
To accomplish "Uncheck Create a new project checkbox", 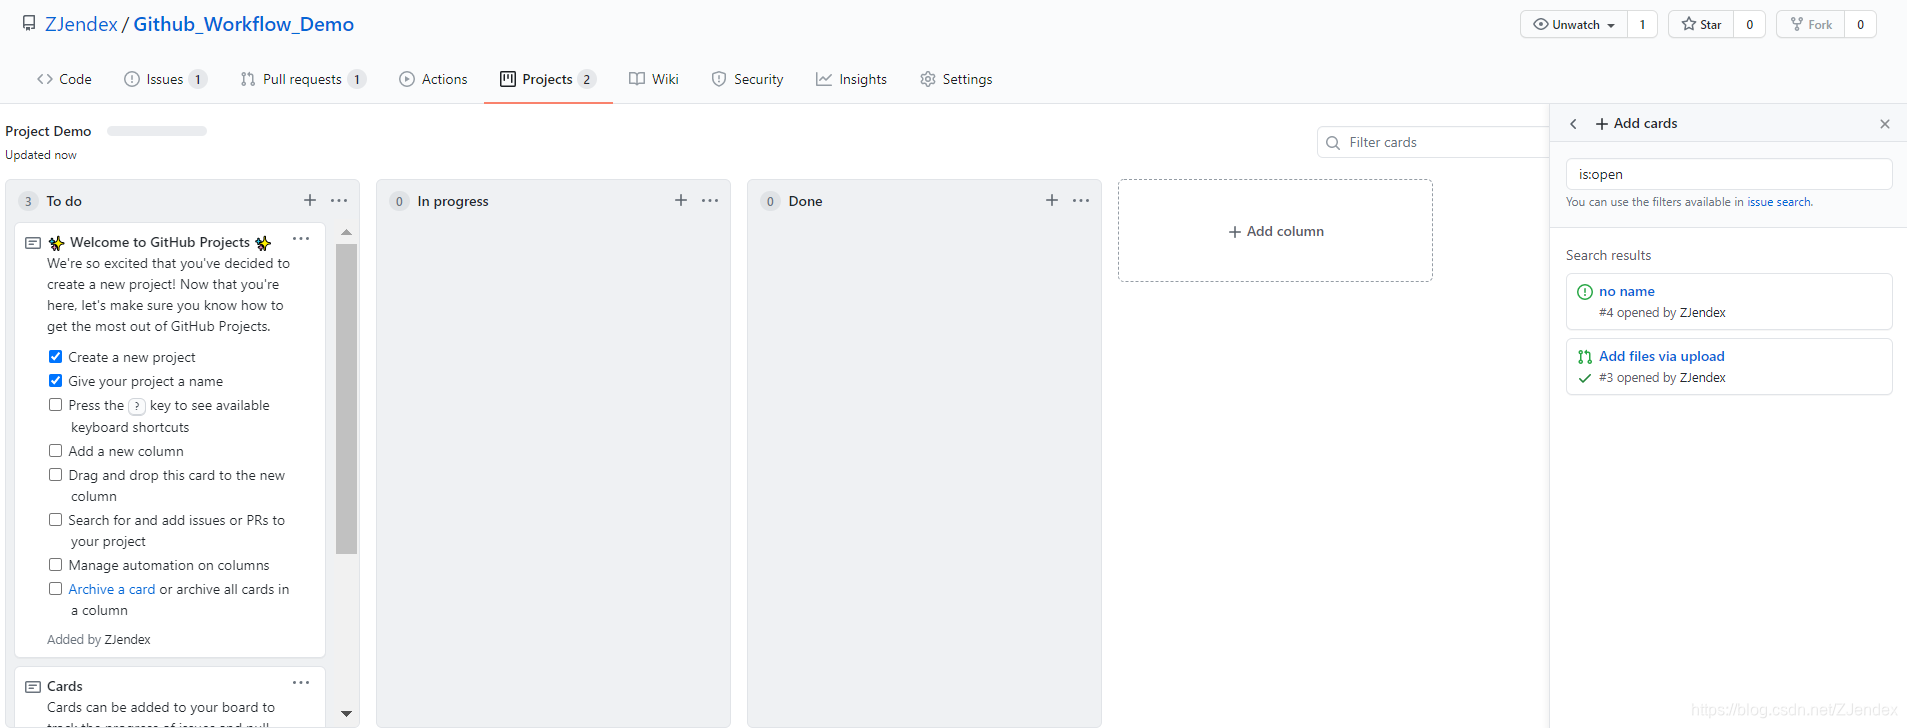I will pos(56,356).
